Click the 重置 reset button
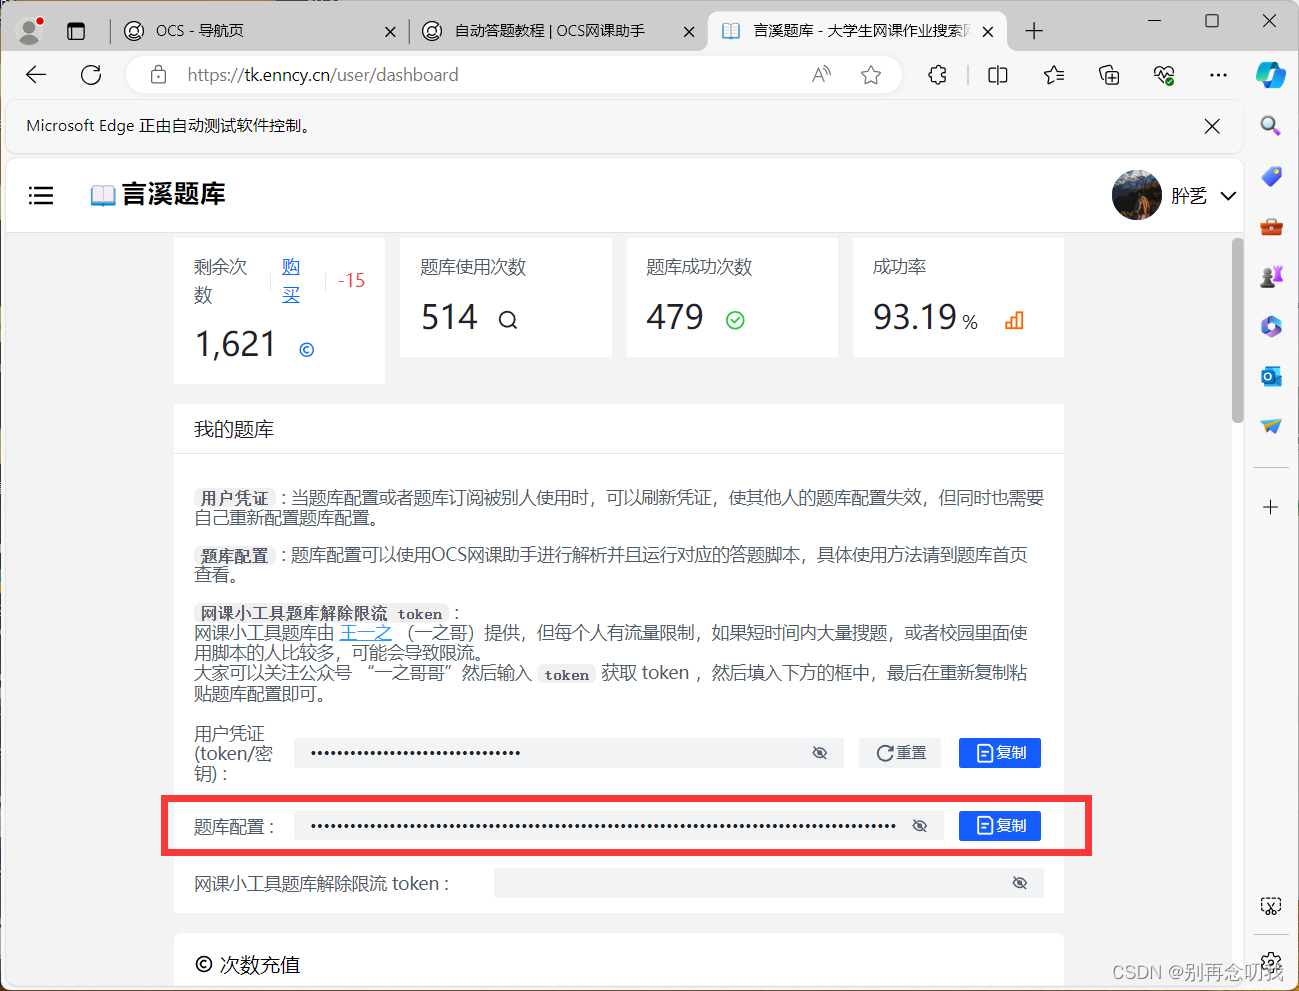Viewport: 1299px width, 991px height. pos(900,753)
